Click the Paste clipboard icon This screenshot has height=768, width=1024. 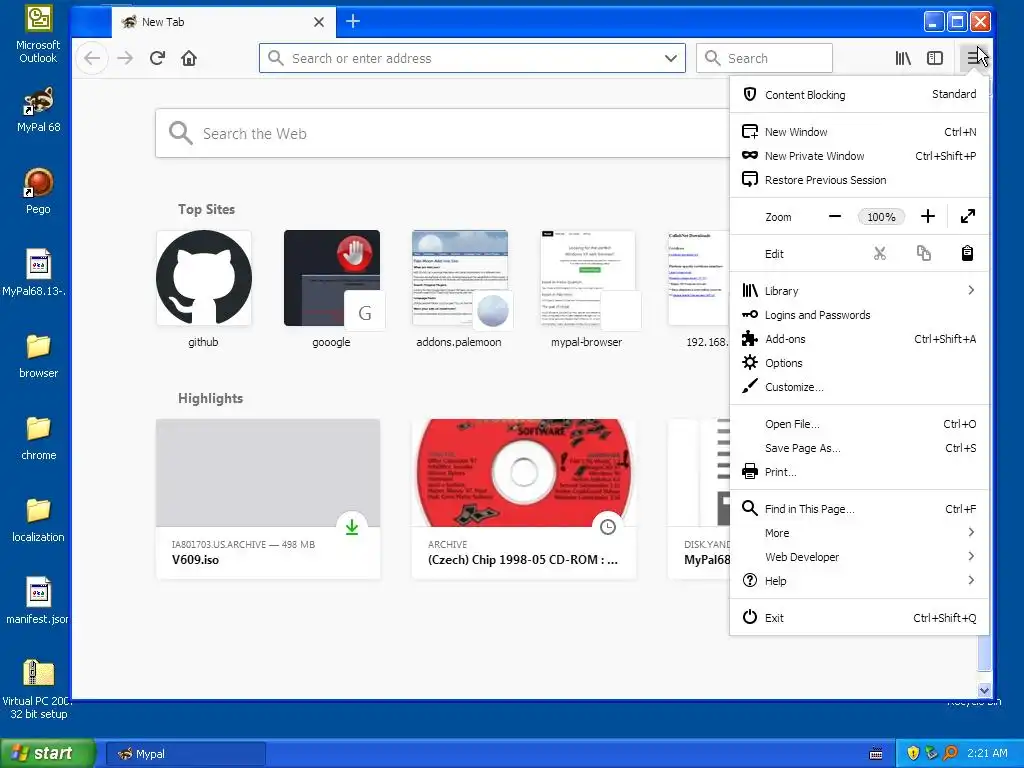tap(967, 253)
